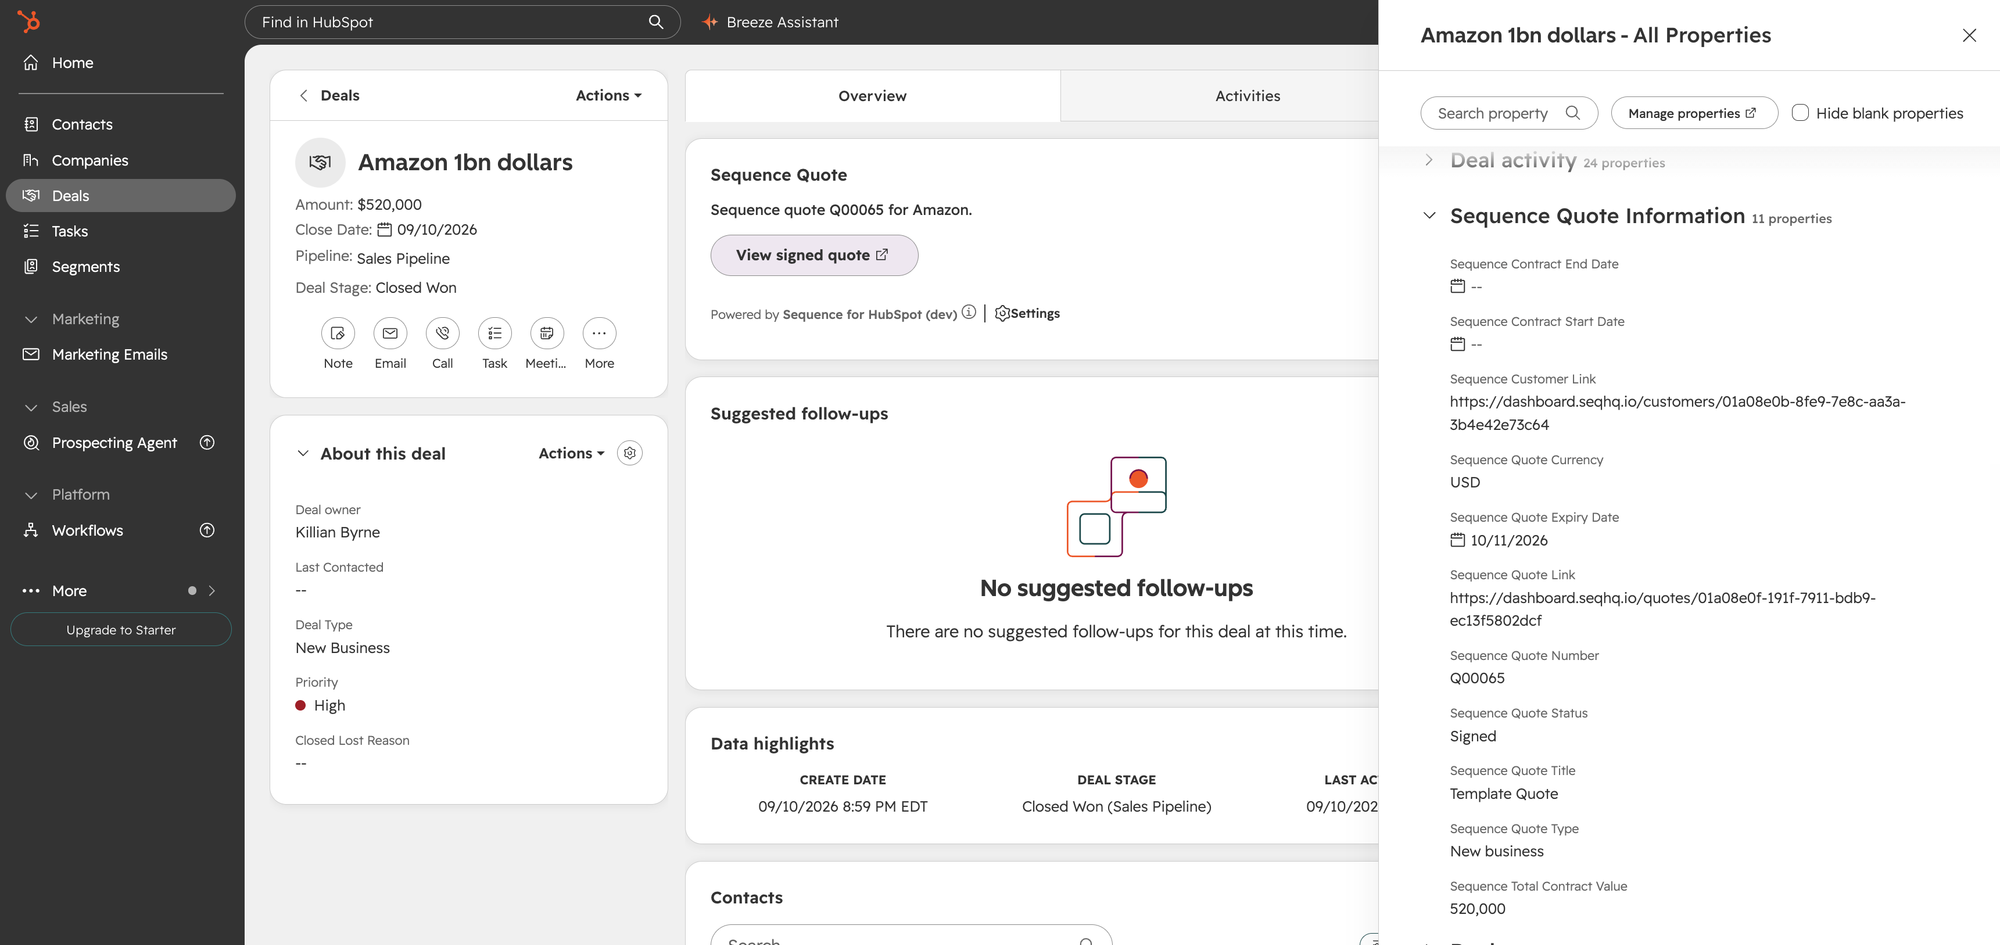Screen dimensions: 2000x945
Task: Collapse Sequence Quote Information group
Action: (1429, 216)
